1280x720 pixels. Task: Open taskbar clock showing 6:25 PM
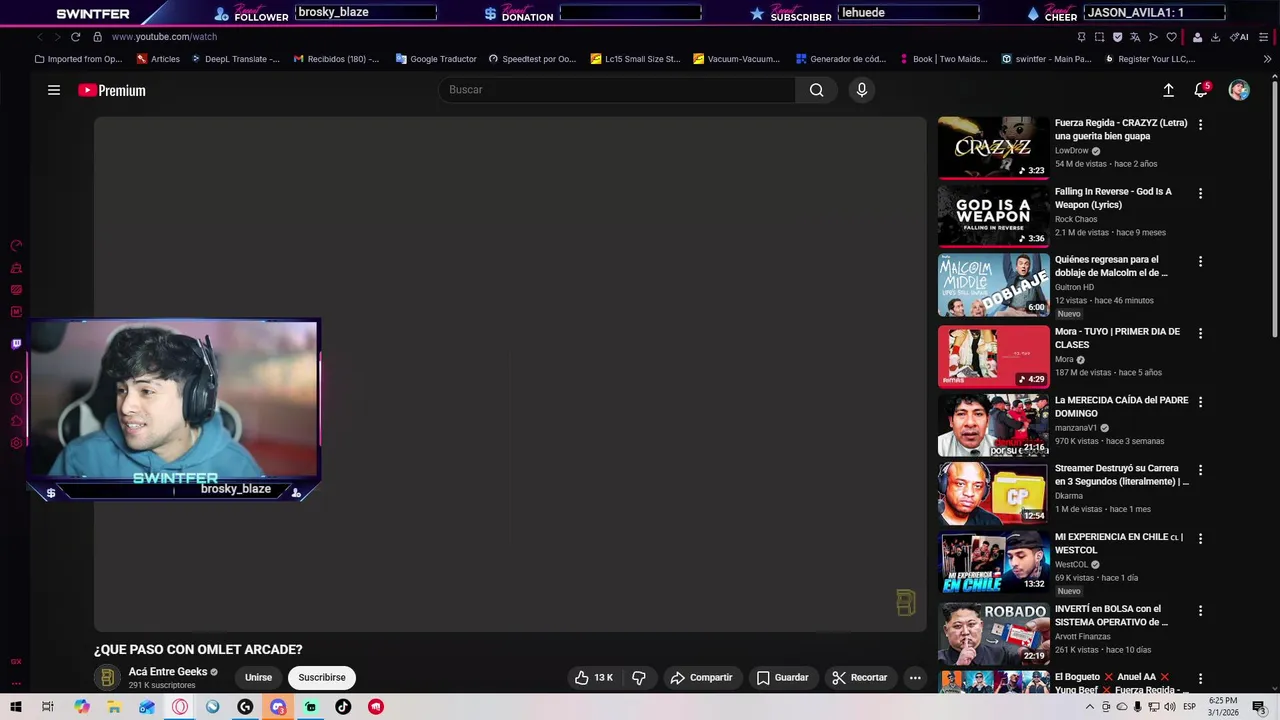click(1224, 707)
